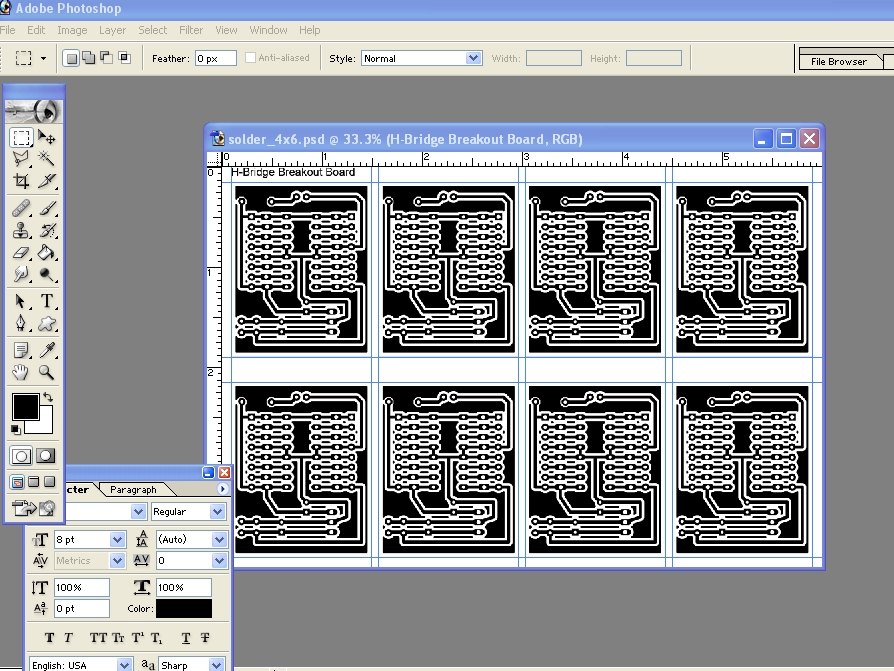
Task: Apply Faux Bold text style
Action: 50,638
